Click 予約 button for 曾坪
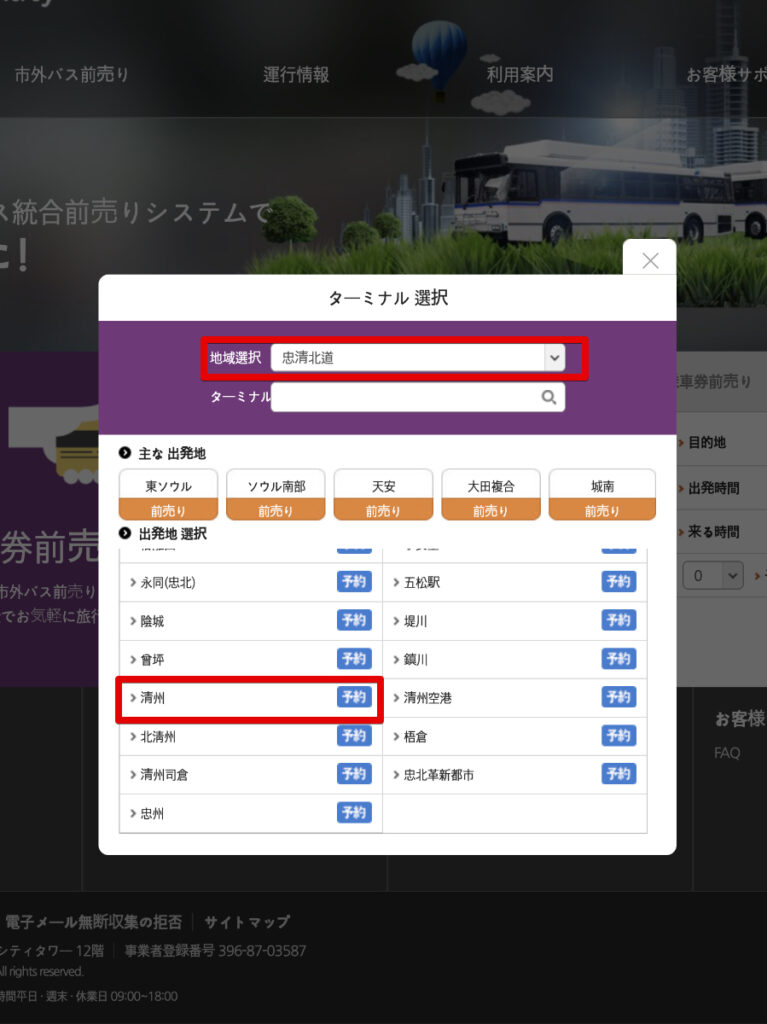This screenshot has height=1024, width=767. pyautogui.click(x=354, y=659)
